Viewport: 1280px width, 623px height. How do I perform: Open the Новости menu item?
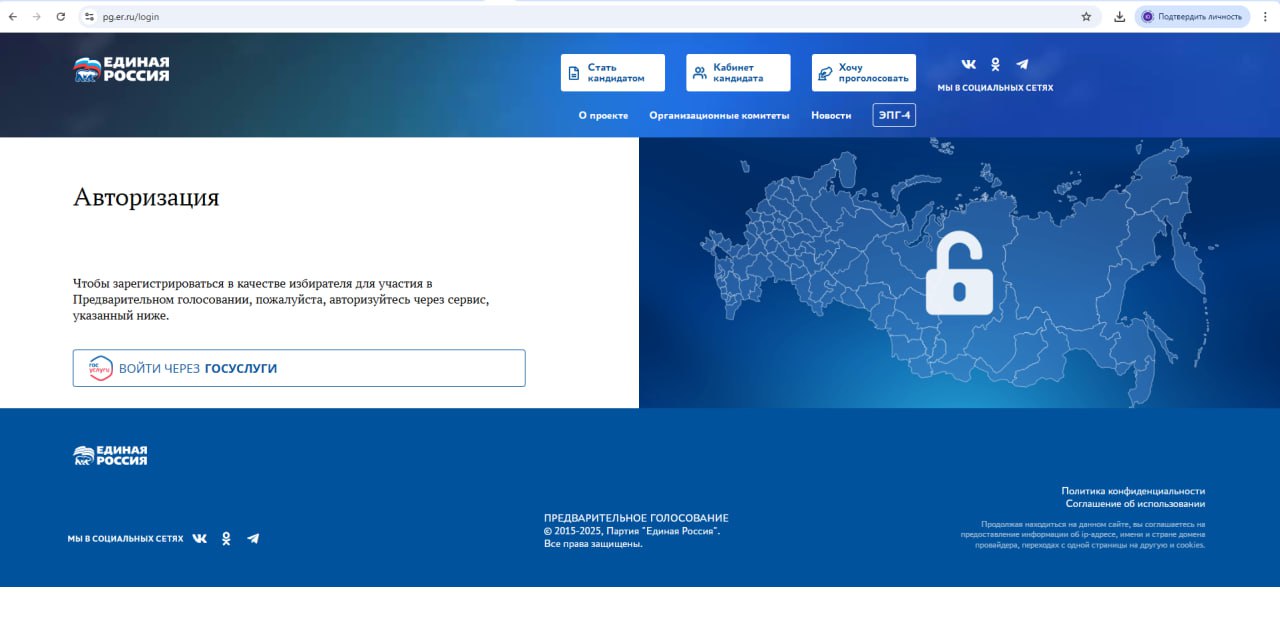[x=831, y=115]
